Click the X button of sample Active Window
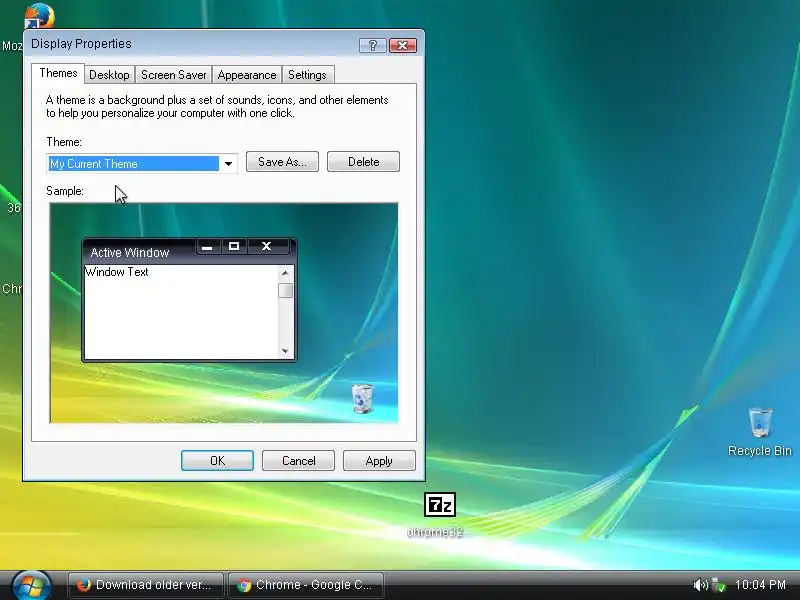The height and width of the screenshot is (600, 800). point(266,246)
